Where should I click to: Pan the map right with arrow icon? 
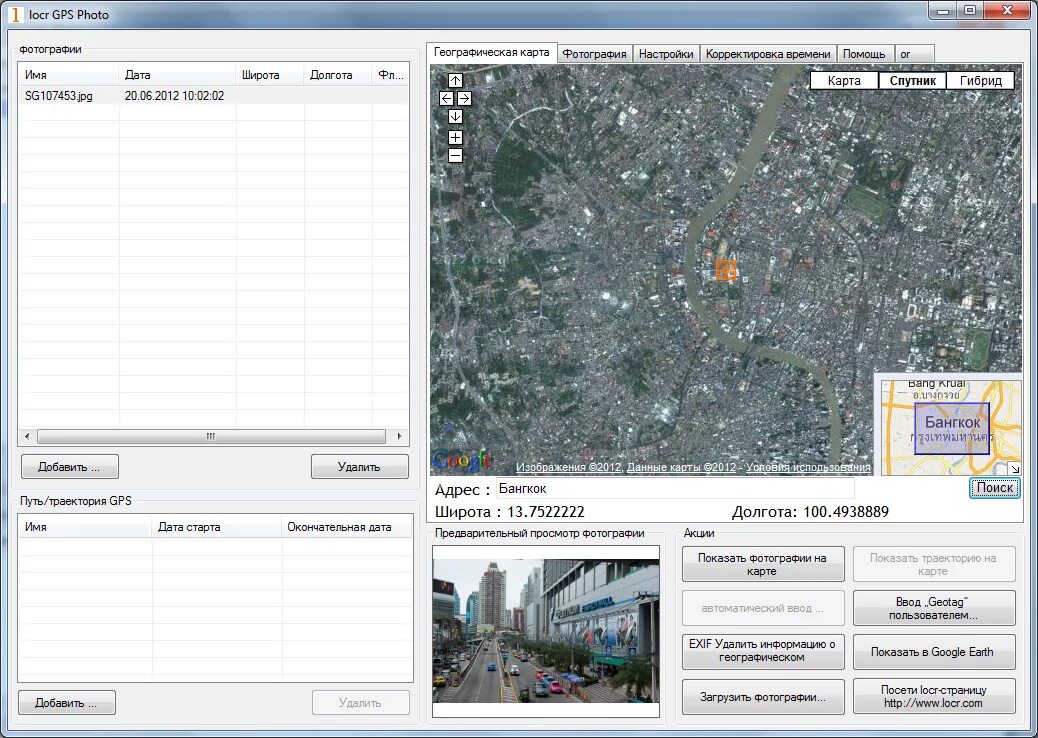coord(465,99)
